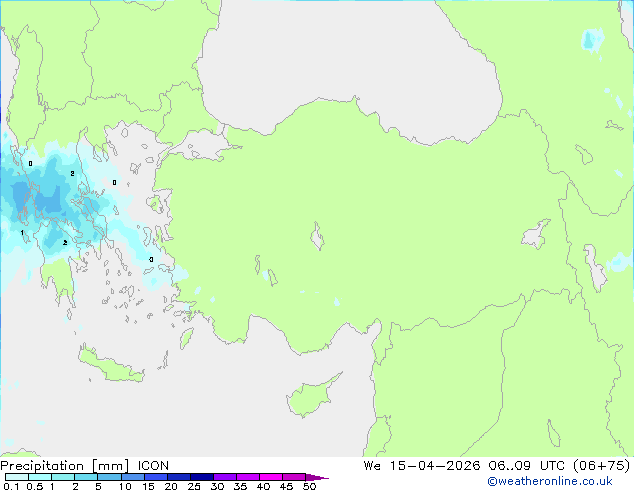Click the 'ICON' model name label

tap(153, 466)
